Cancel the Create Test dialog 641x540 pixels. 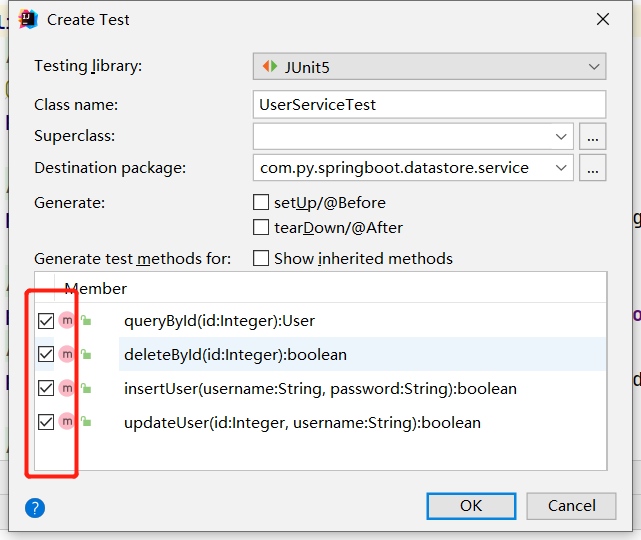point(571,506)
